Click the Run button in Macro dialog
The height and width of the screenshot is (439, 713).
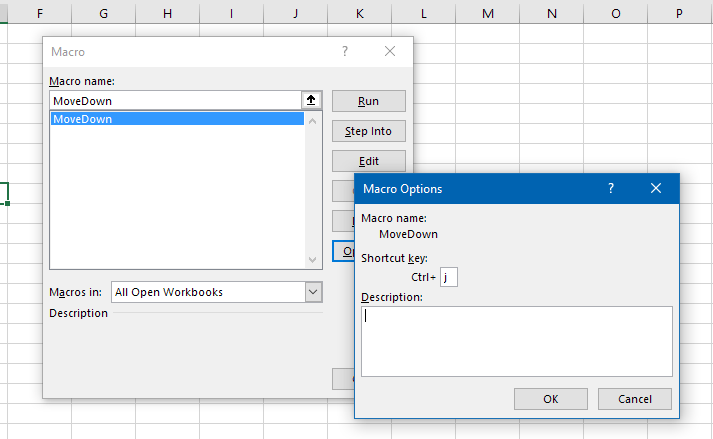[x=368, y=101]
